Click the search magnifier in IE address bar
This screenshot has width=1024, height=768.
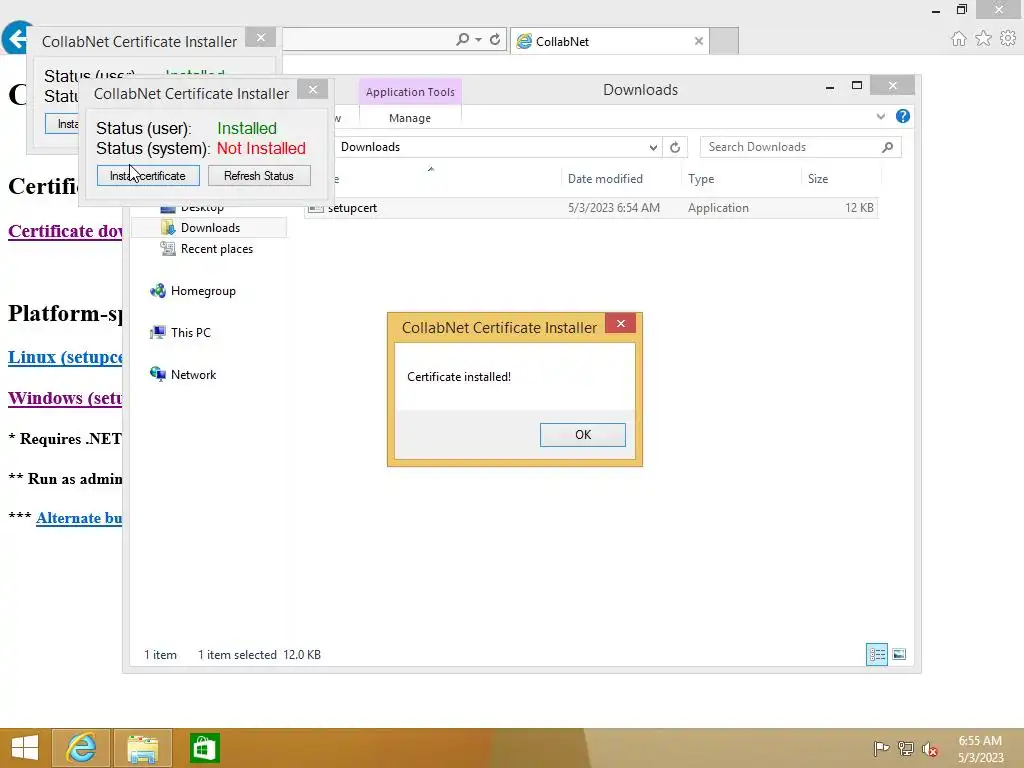click(462, 40)
